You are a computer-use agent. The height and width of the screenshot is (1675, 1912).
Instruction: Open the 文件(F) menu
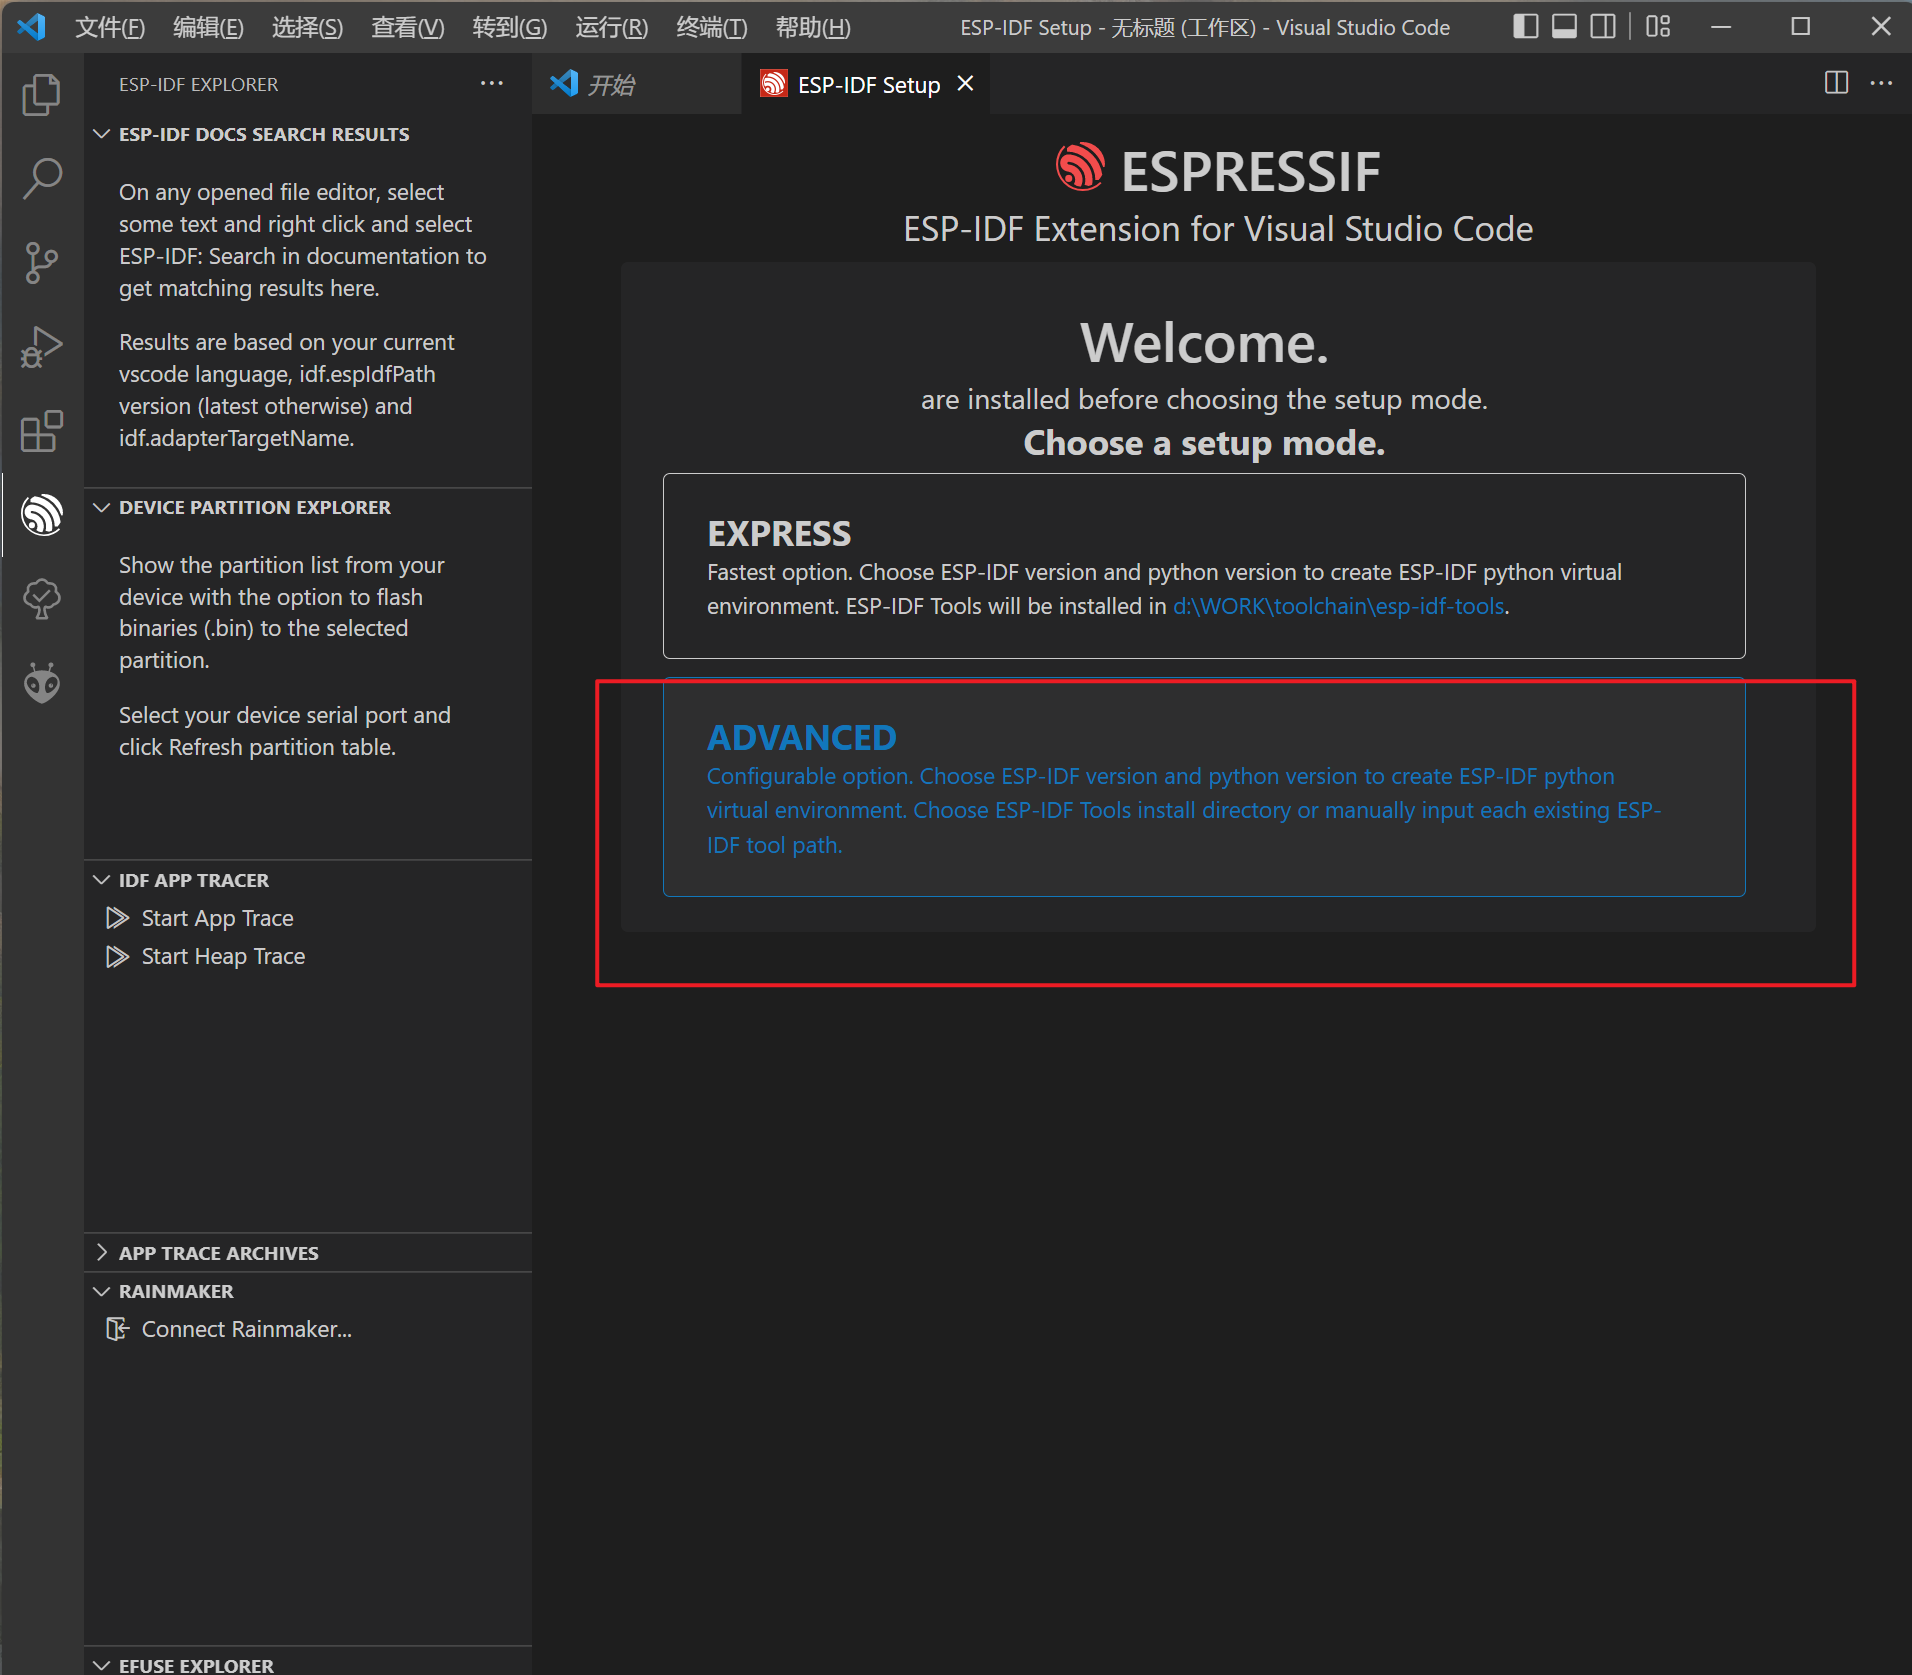110,27
